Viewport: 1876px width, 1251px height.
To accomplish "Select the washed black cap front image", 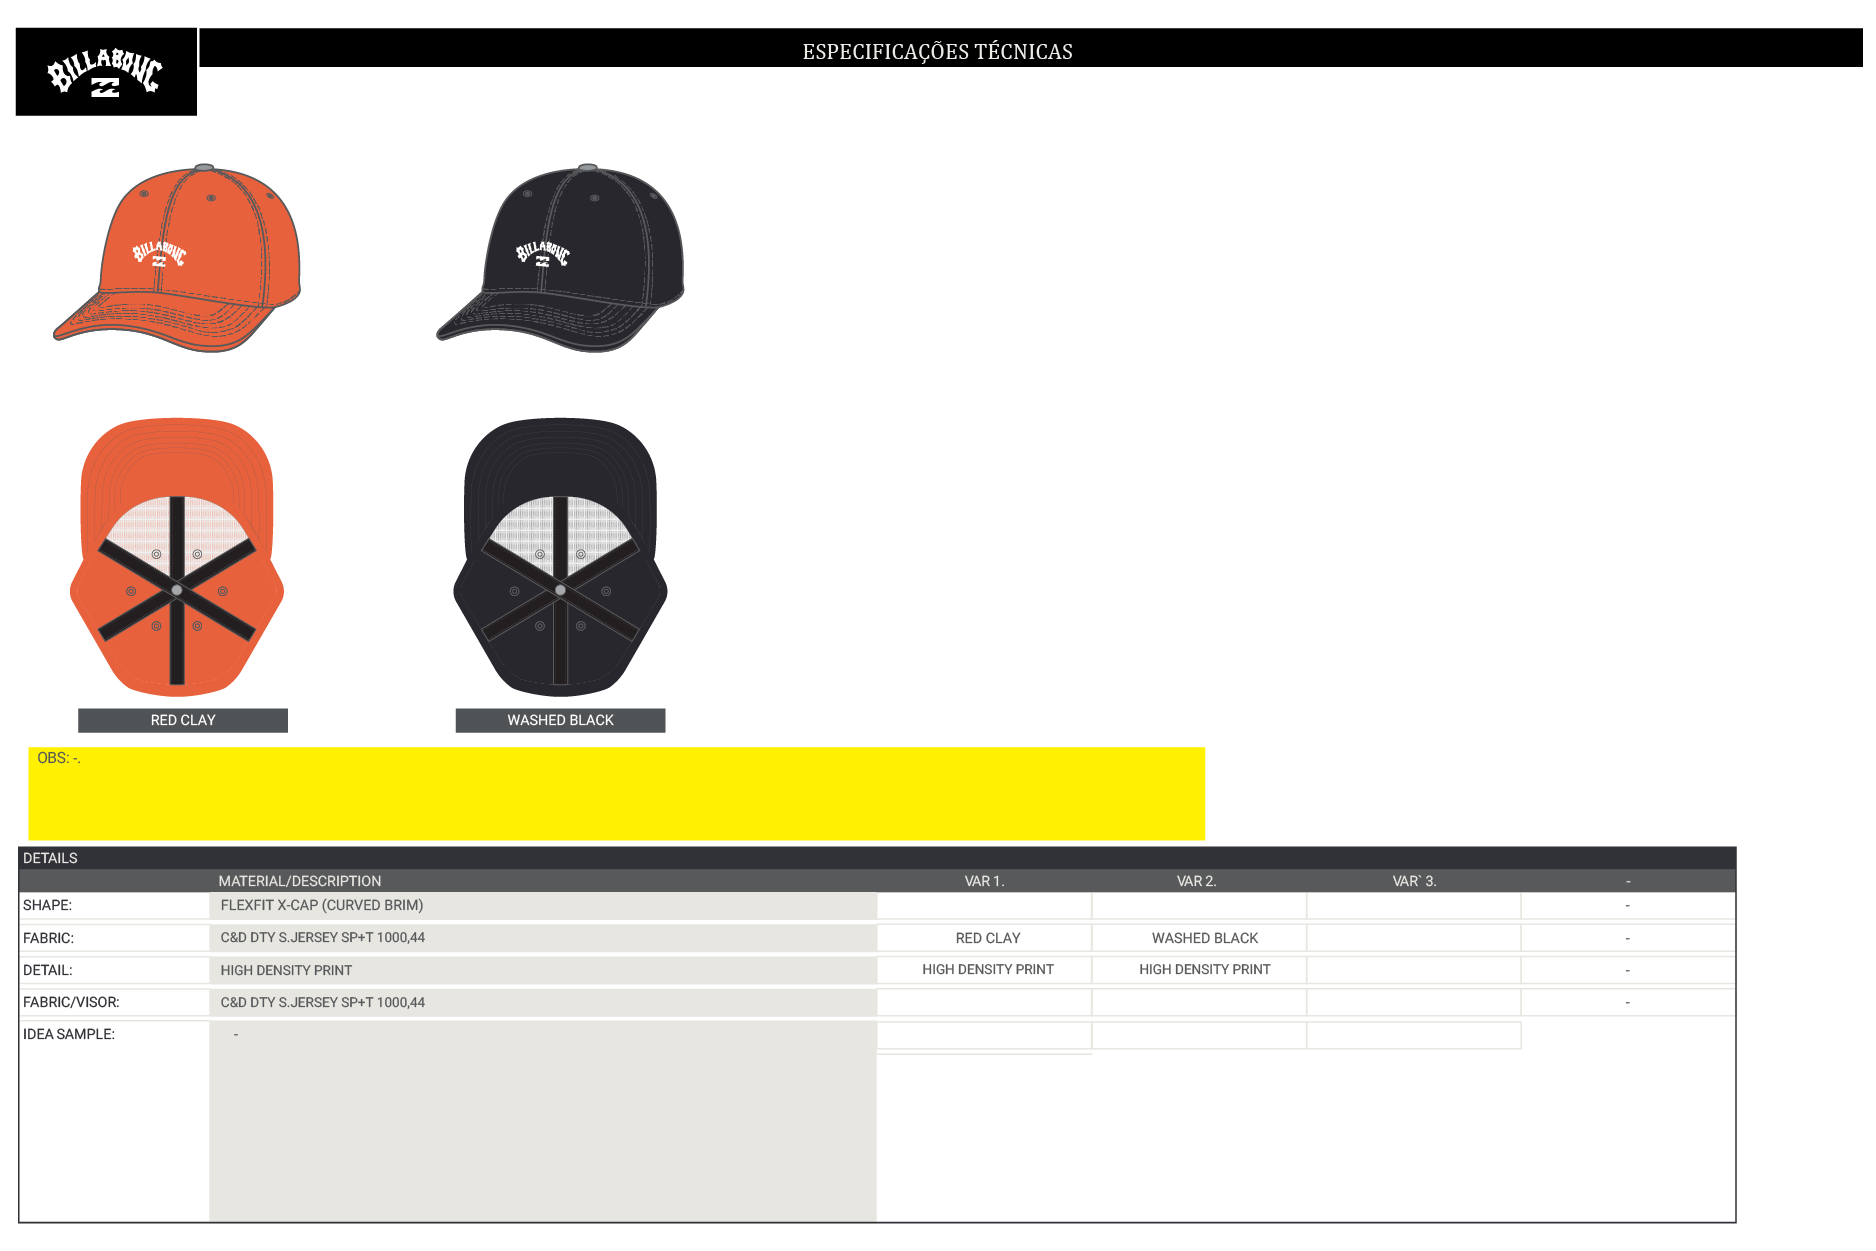I will [560, 258].
